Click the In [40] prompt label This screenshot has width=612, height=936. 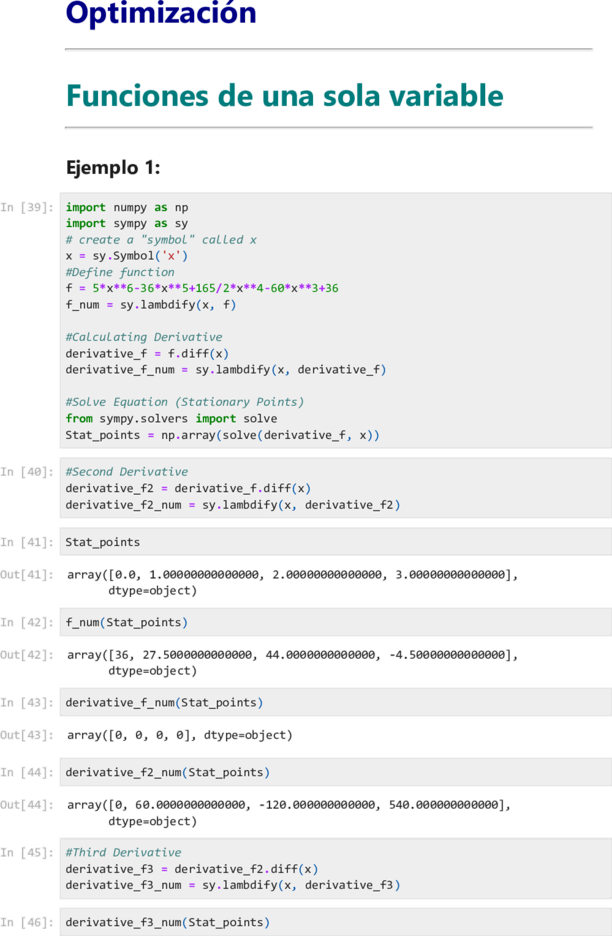point(27,472)
